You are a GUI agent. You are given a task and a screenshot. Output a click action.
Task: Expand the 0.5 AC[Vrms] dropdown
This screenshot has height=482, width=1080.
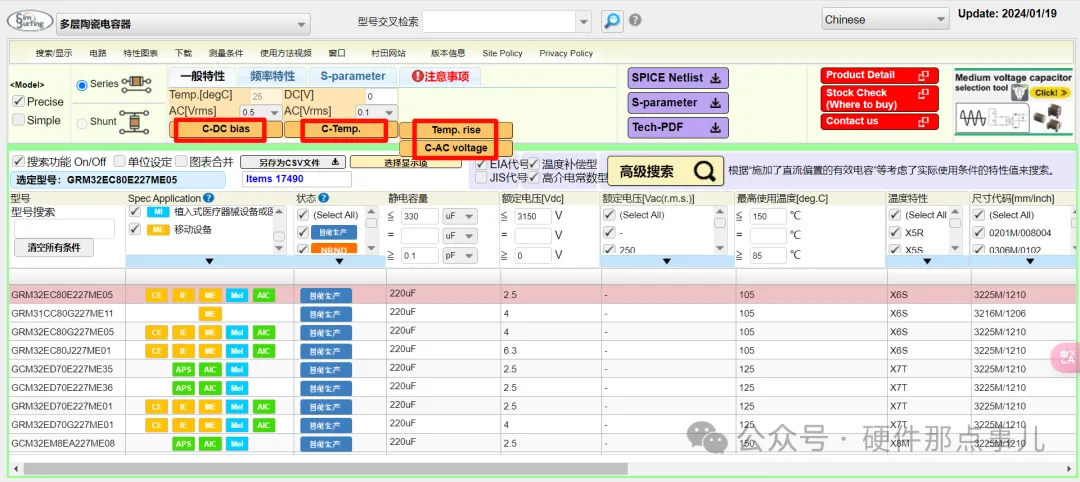point(260,112)
